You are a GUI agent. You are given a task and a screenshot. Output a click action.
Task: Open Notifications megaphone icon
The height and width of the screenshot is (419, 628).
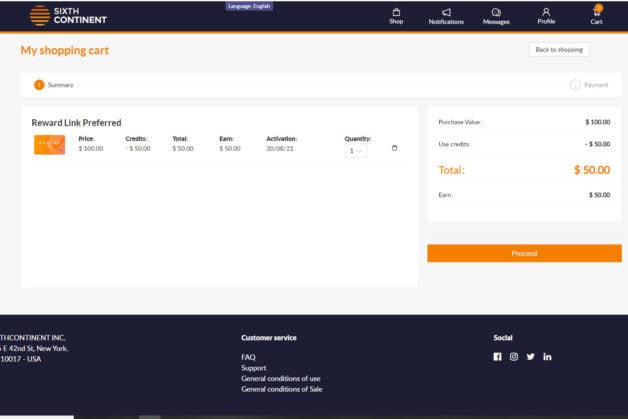coord(446,12)
